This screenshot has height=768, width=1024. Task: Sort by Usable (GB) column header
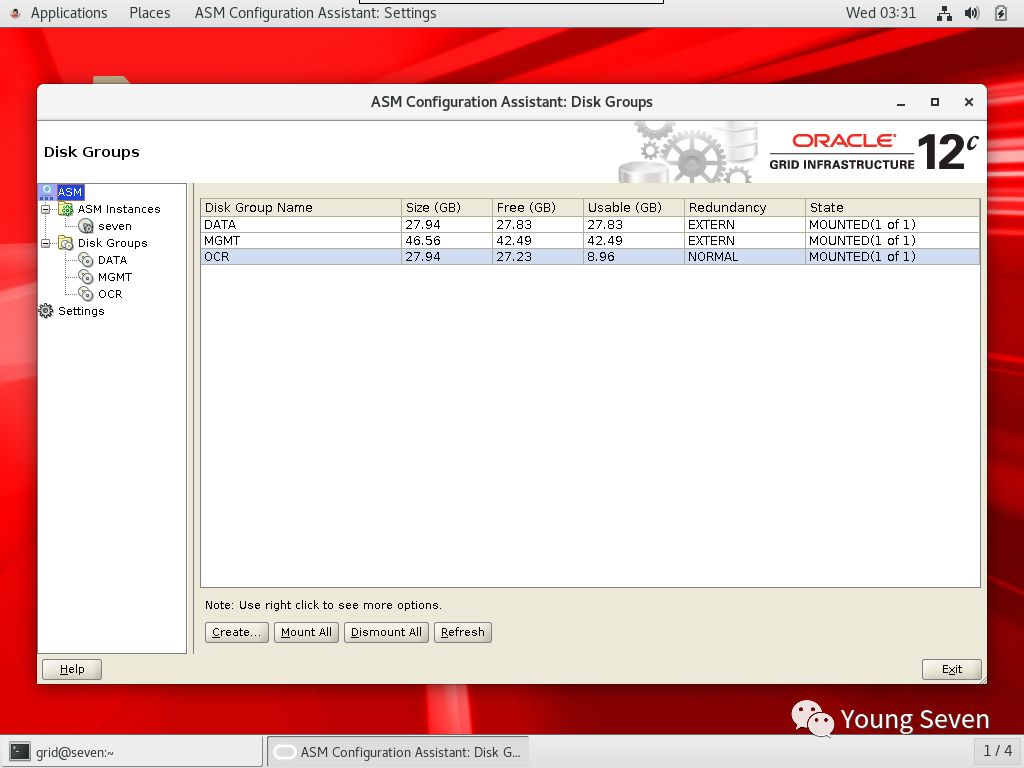[x=633, y=208]
